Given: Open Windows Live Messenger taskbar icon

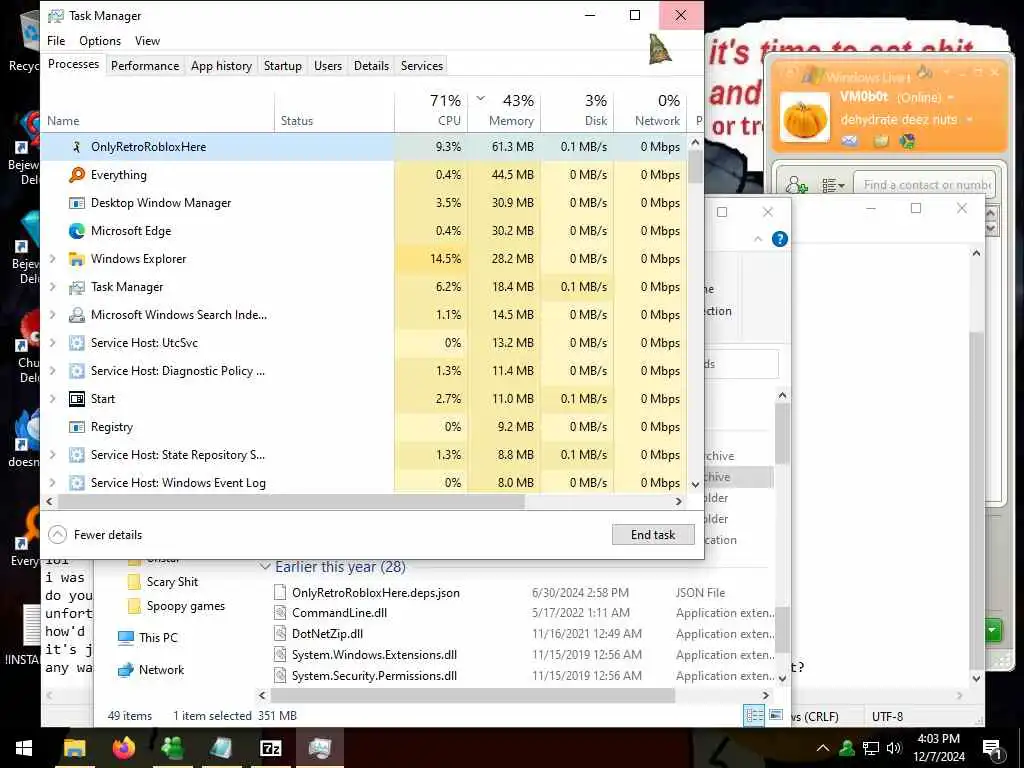Looking at the screenshot, I should click(172, 748).
